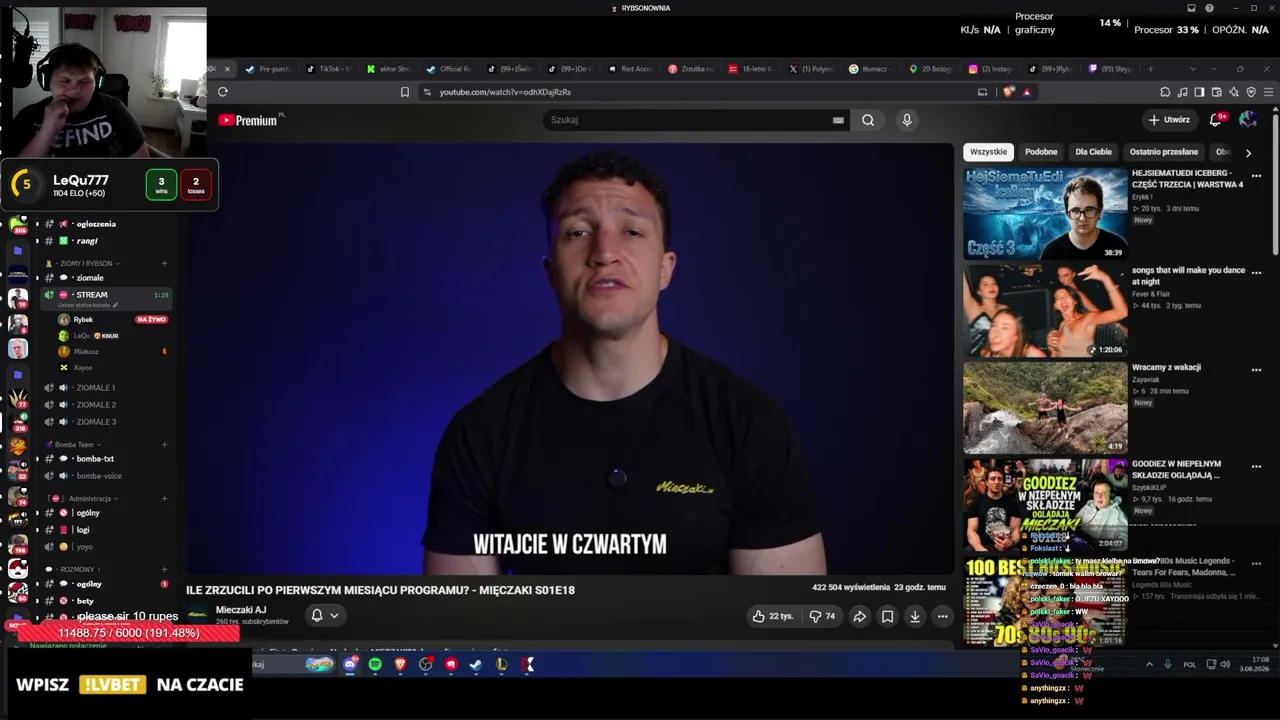Image resolution: width=1280 pixels, height=720 pixels.
Task: Open the rangi Discord channel
Action: coord(87,241)
